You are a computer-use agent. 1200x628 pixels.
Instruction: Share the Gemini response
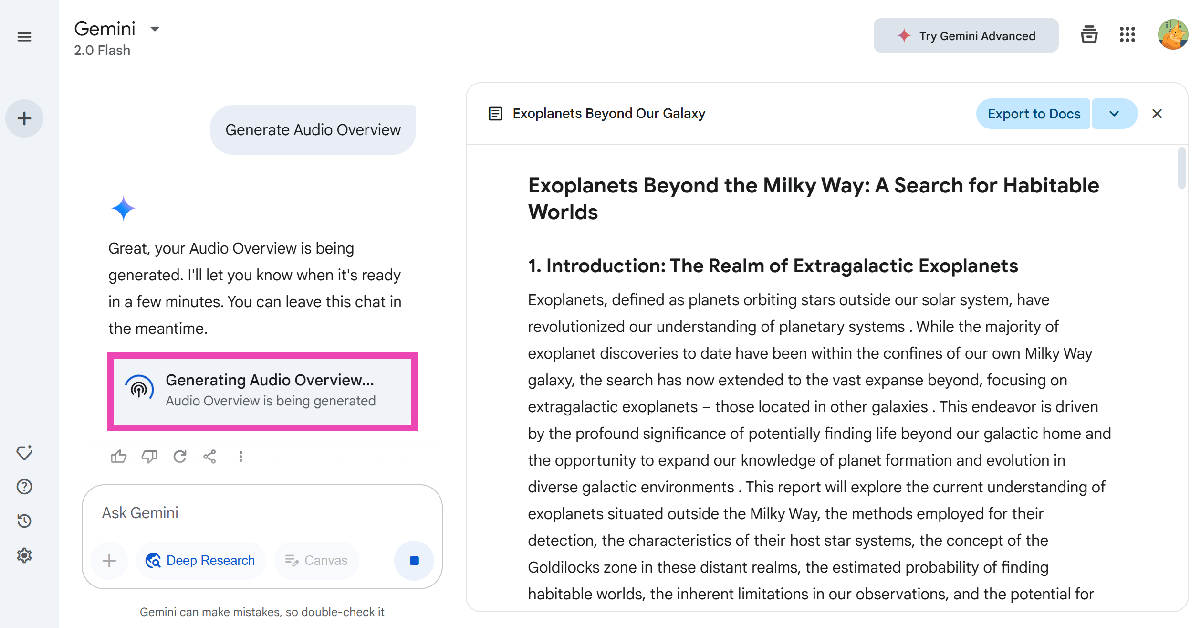tap(210, 456)
